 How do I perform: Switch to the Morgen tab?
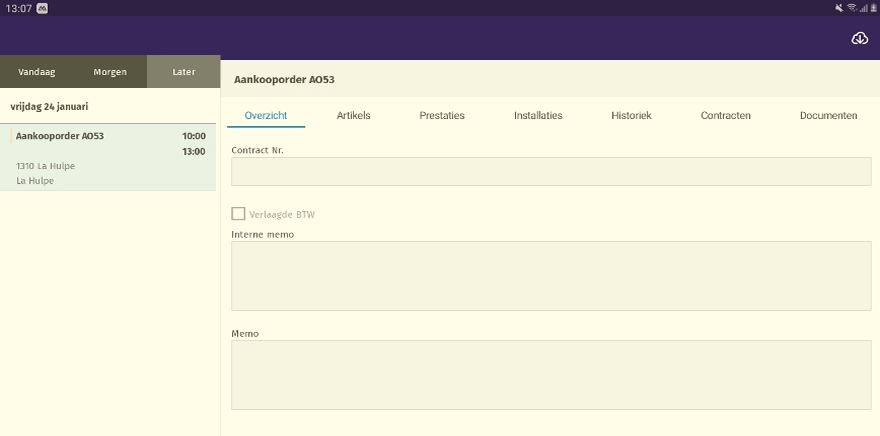pos(110,72)
